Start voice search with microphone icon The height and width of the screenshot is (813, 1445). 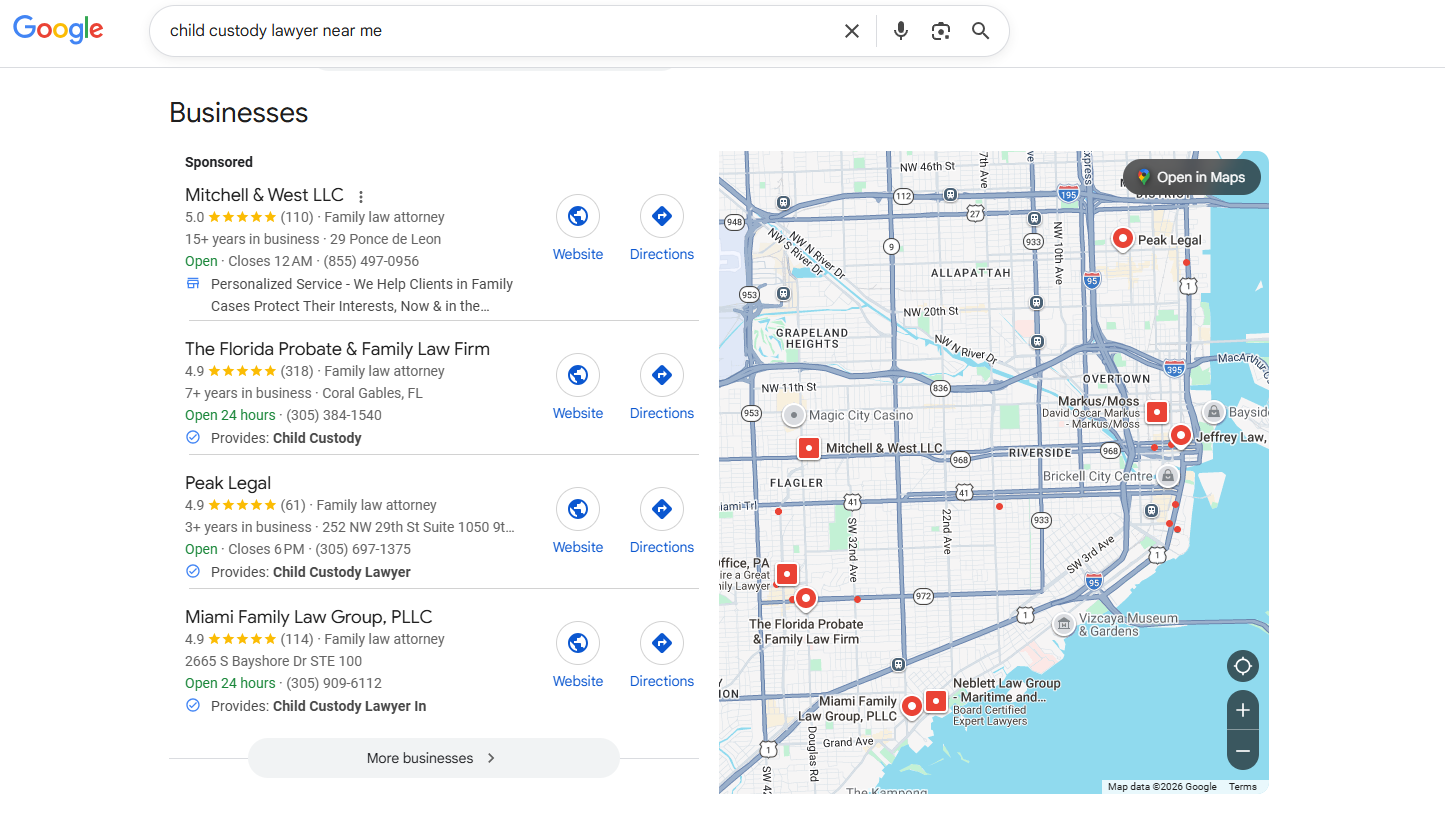pyautogui.click(x=901, y=31)
